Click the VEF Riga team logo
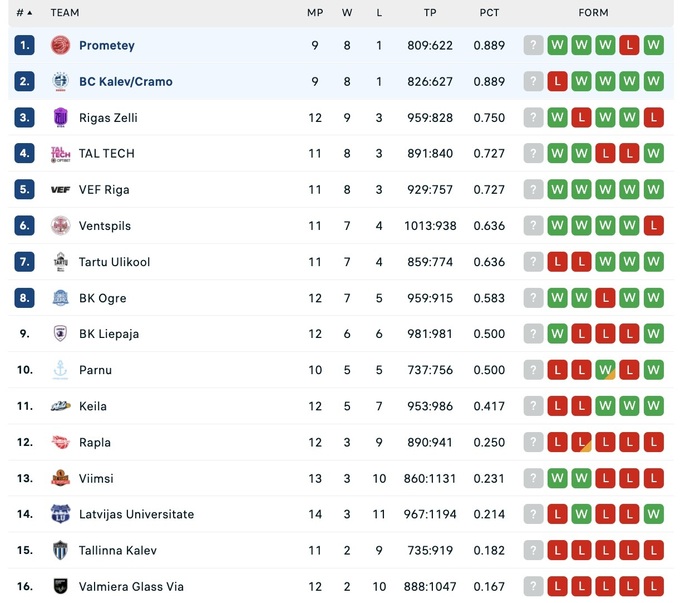 [x=60, y=189]
